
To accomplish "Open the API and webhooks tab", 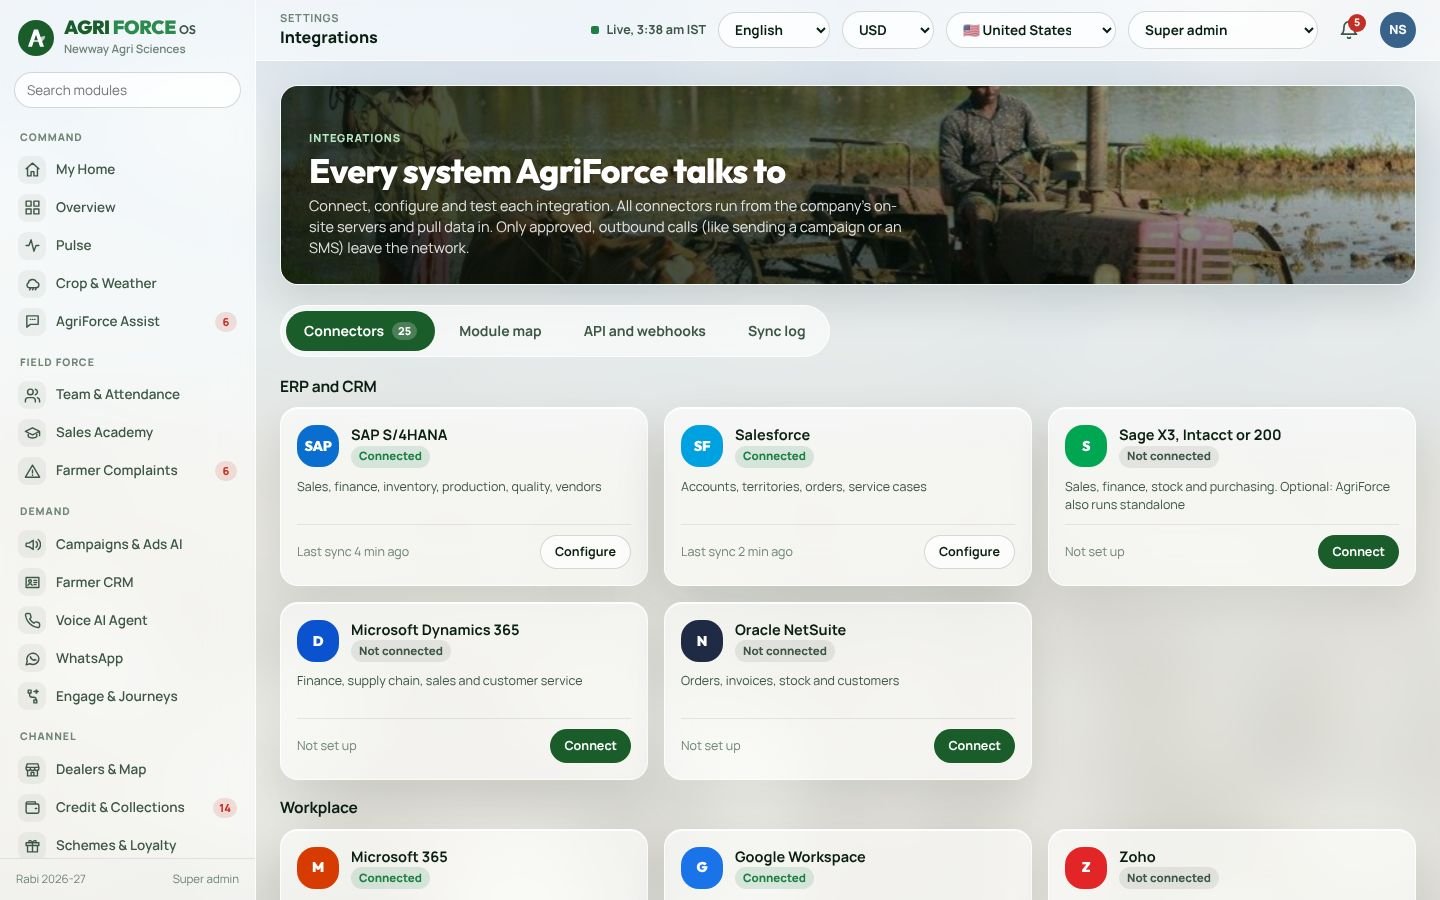I will click(x=645, y=331).
